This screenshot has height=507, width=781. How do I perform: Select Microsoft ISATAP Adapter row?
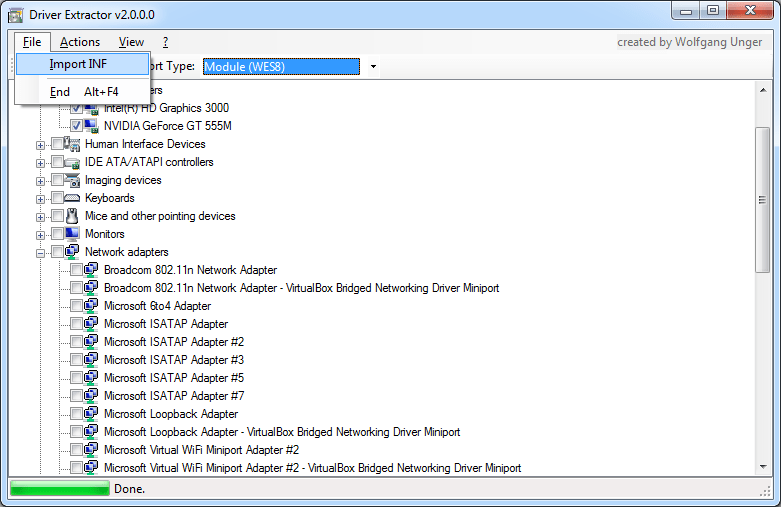[x=166, y=324]
